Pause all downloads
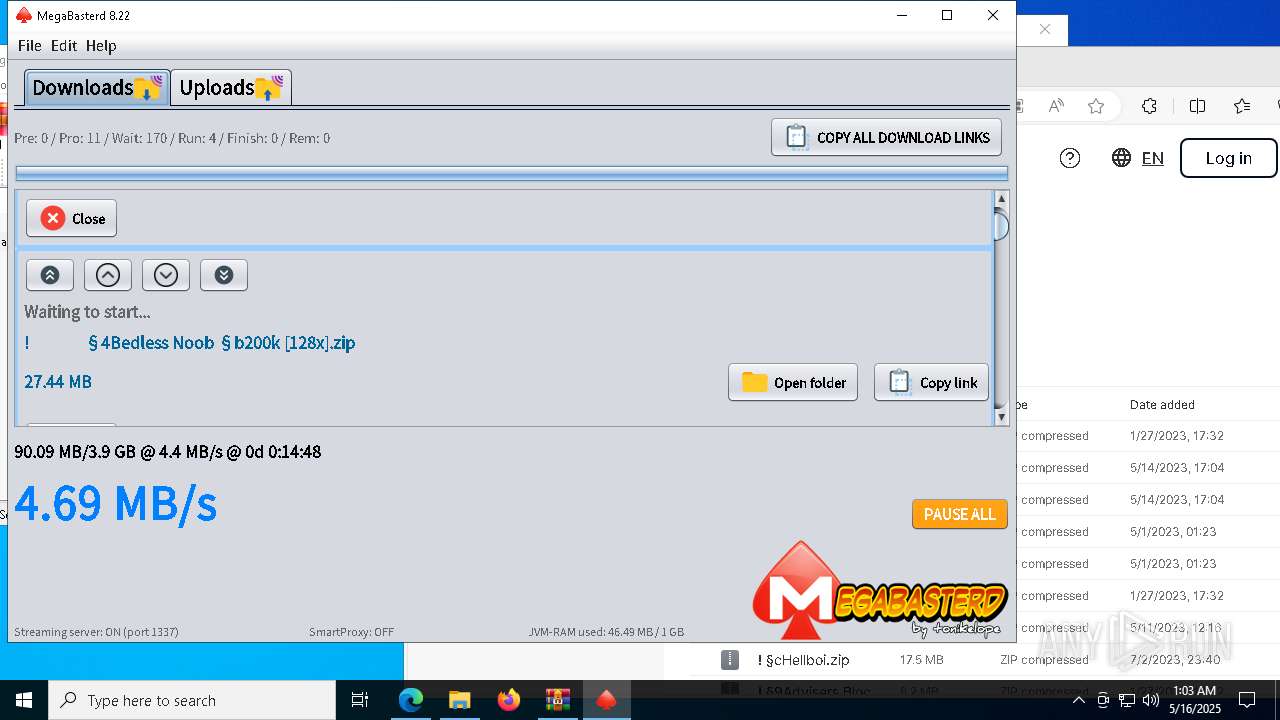 (960, 514)
